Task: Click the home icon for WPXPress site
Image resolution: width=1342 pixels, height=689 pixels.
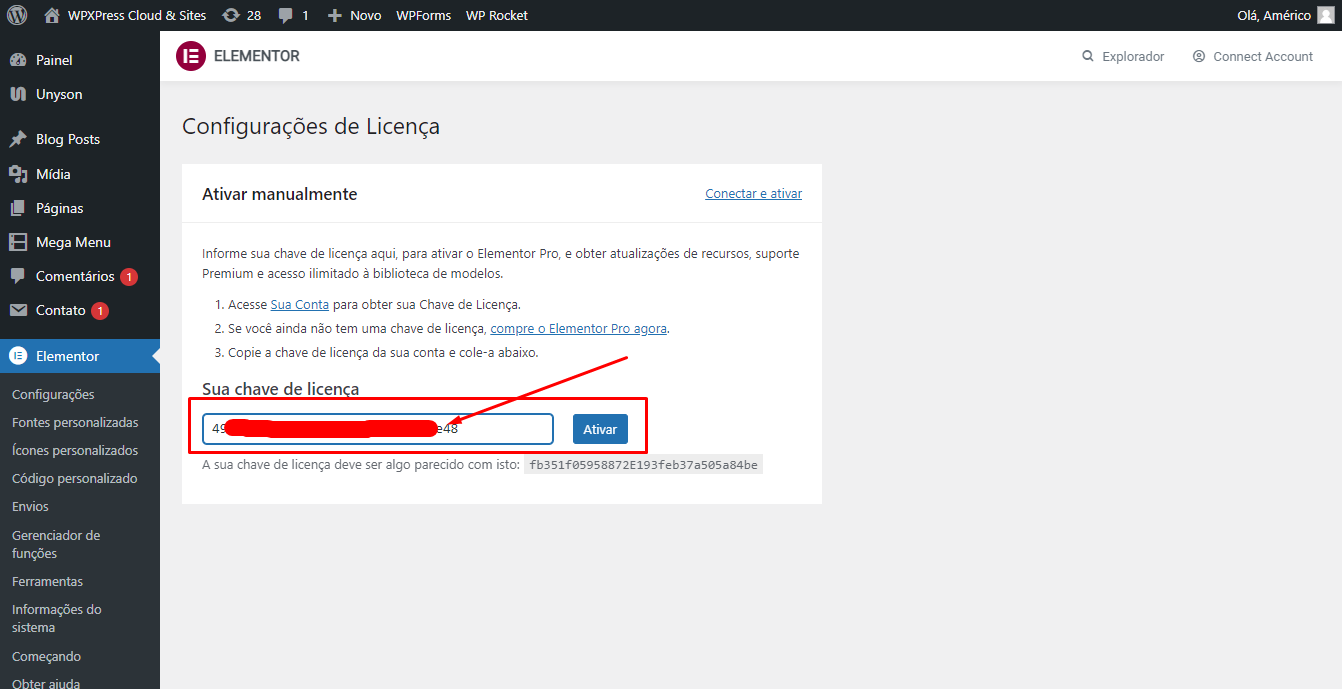Action: 52,15
